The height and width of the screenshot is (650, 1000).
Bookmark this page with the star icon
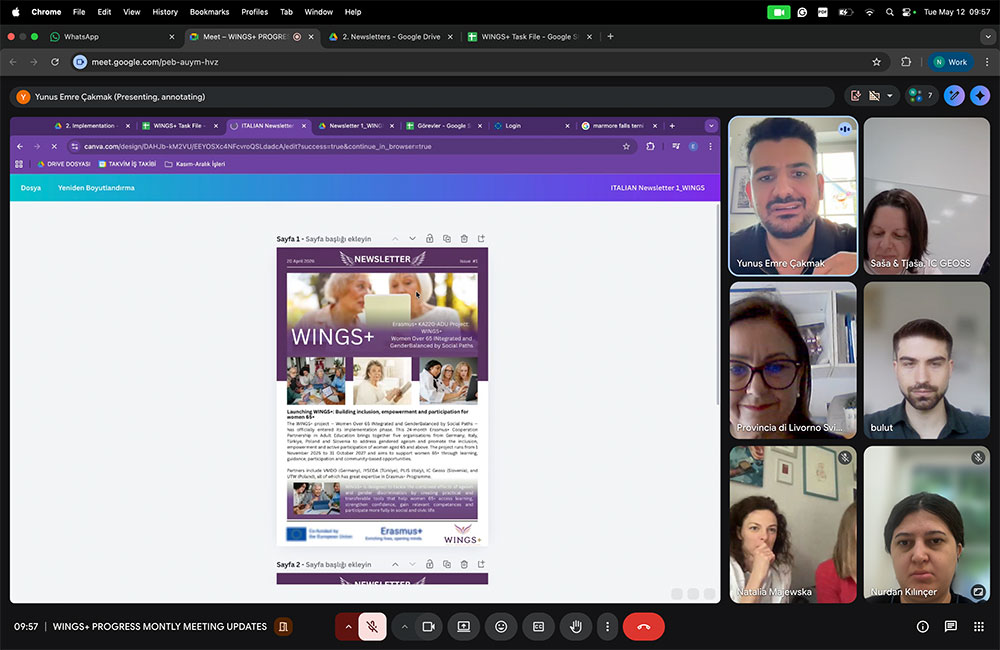[876, 62]
